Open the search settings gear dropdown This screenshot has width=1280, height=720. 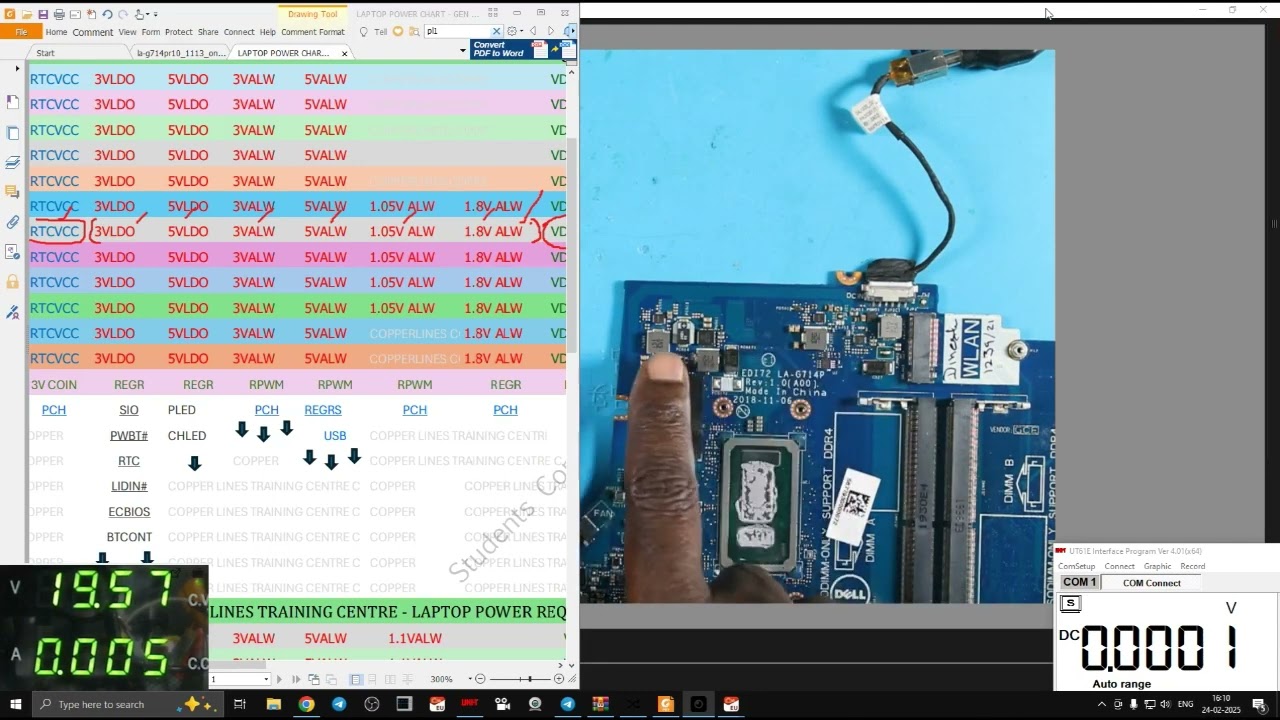tap(514, 31)
